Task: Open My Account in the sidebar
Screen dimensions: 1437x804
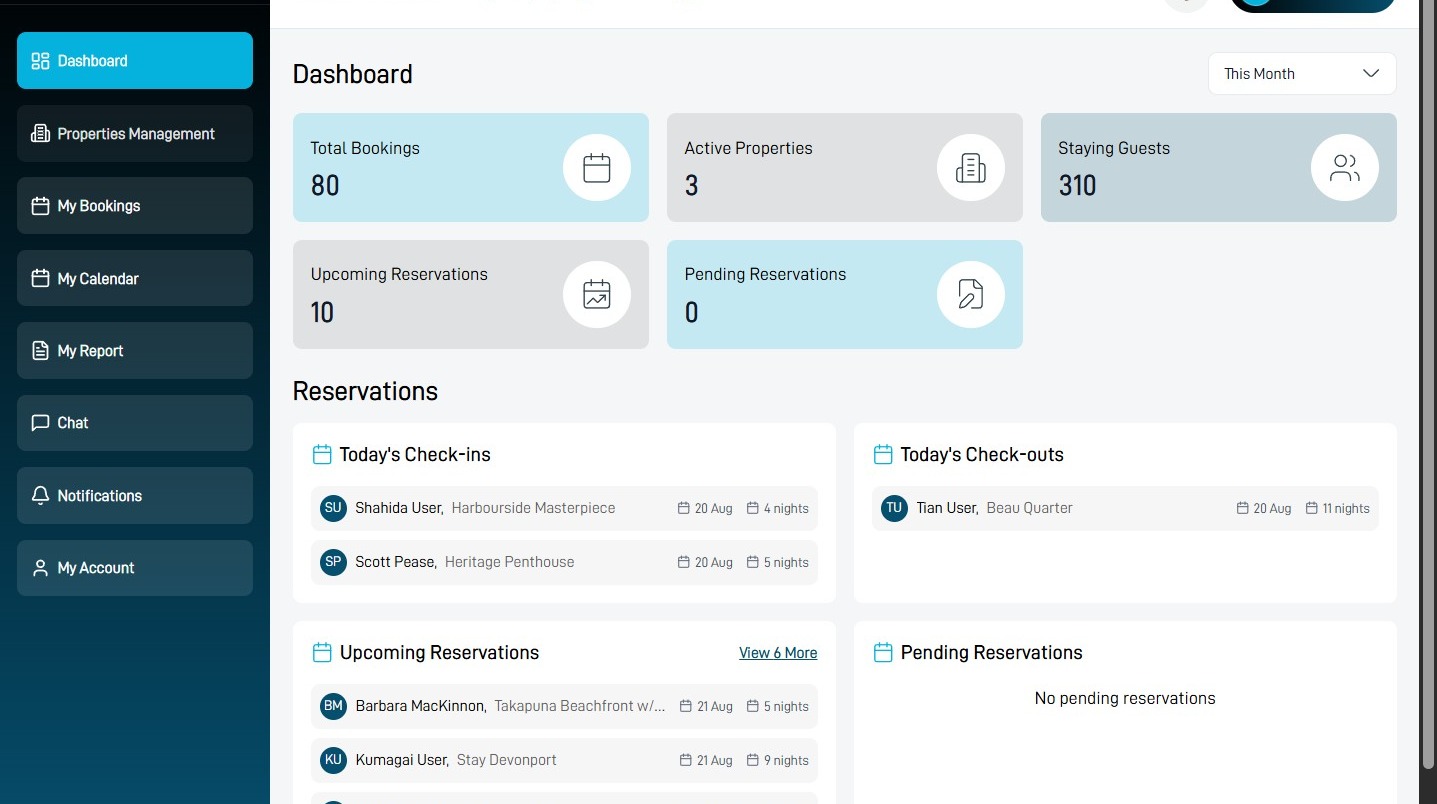Action: pos(135,568)
